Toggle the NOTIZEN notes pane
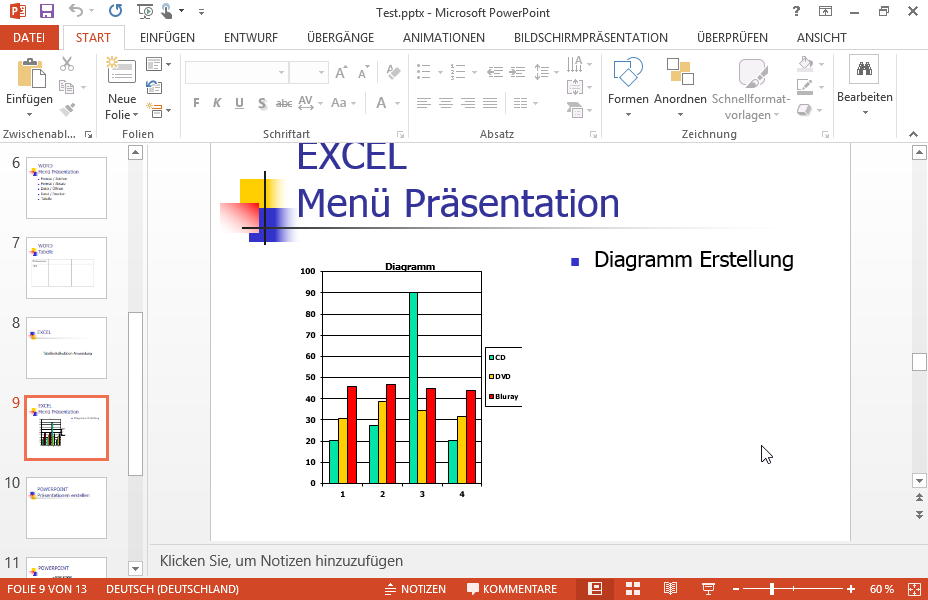The height and width of the screenshot is (600, 928). [x=415, y=589]
